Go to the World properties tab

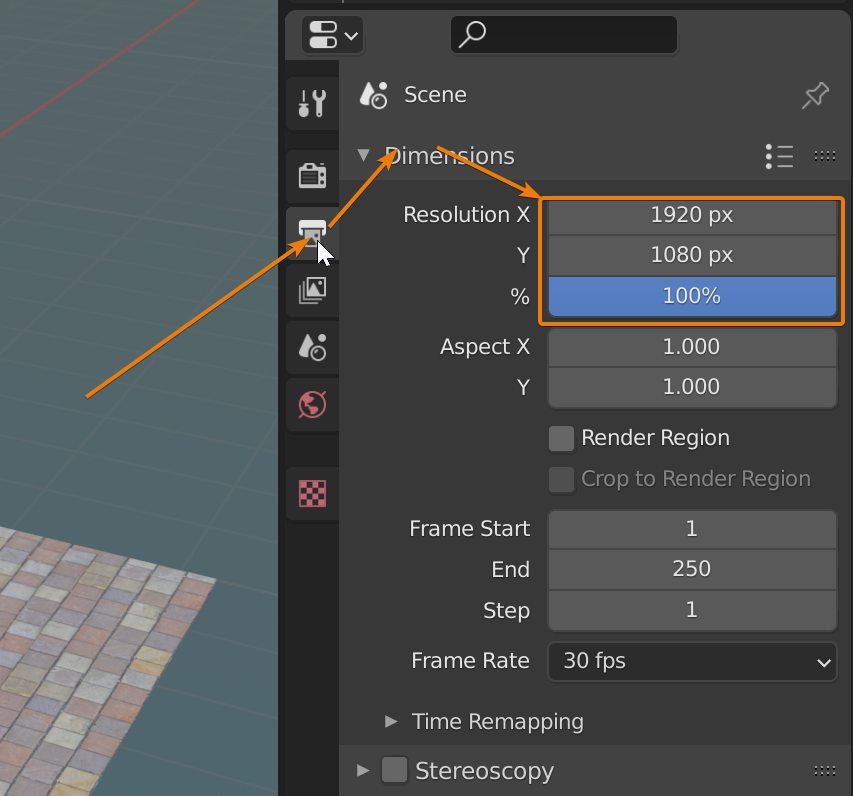312,405
